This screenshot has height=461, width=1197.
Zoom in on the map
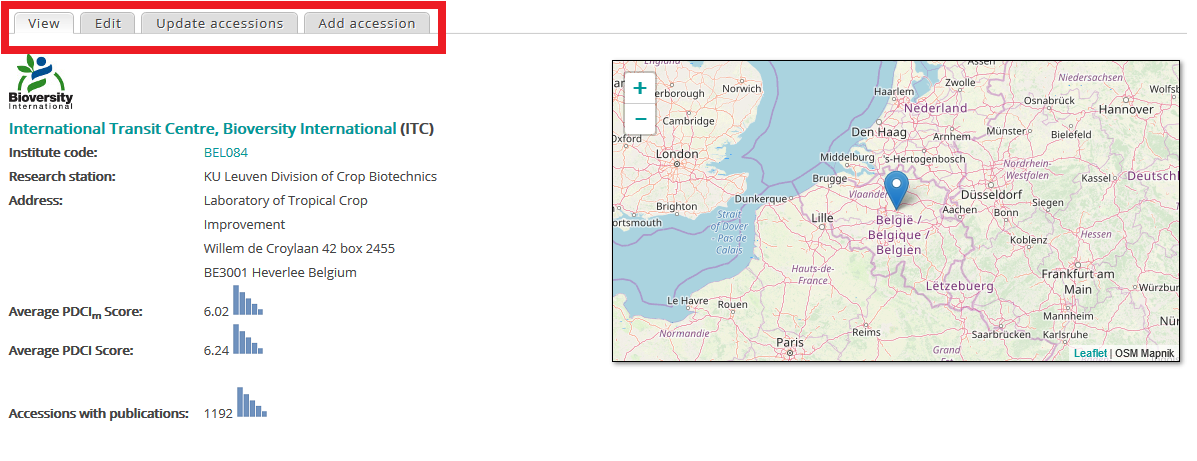pos(640,88)
